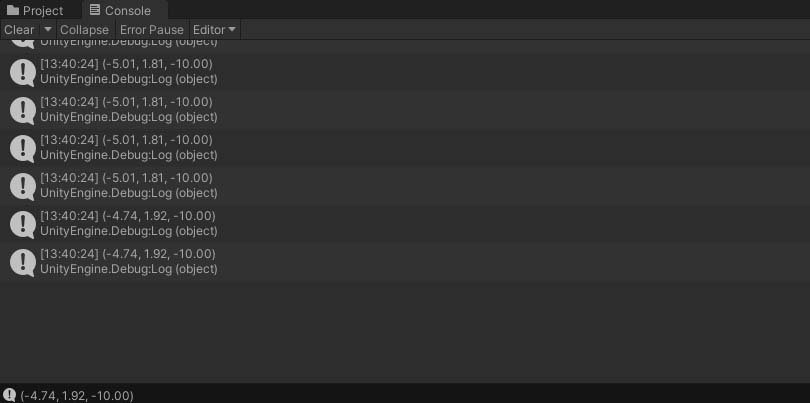Click the info icon of first -4.74 log
This screenshot has width=810, height=403.
[22, 223]
